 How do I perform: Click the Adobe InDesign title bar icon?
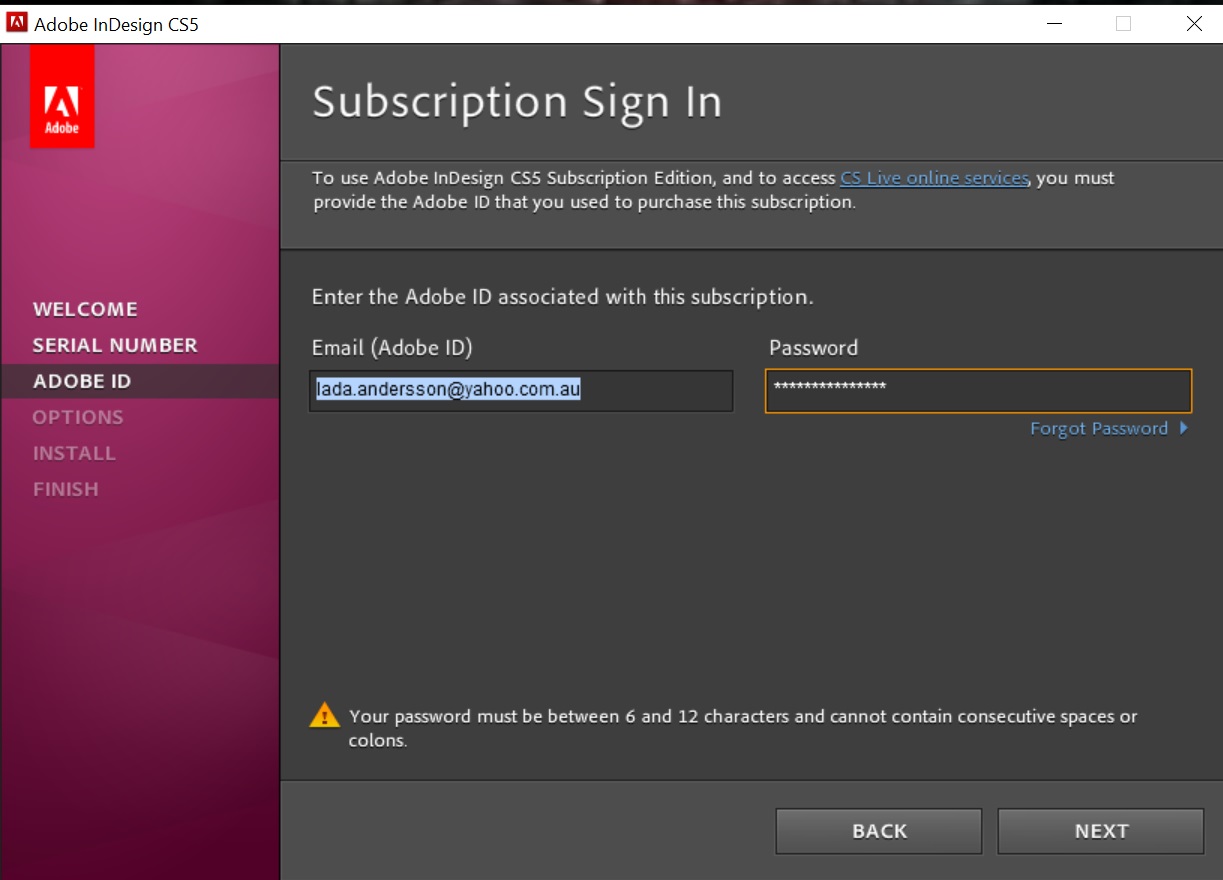click(16, 24)
